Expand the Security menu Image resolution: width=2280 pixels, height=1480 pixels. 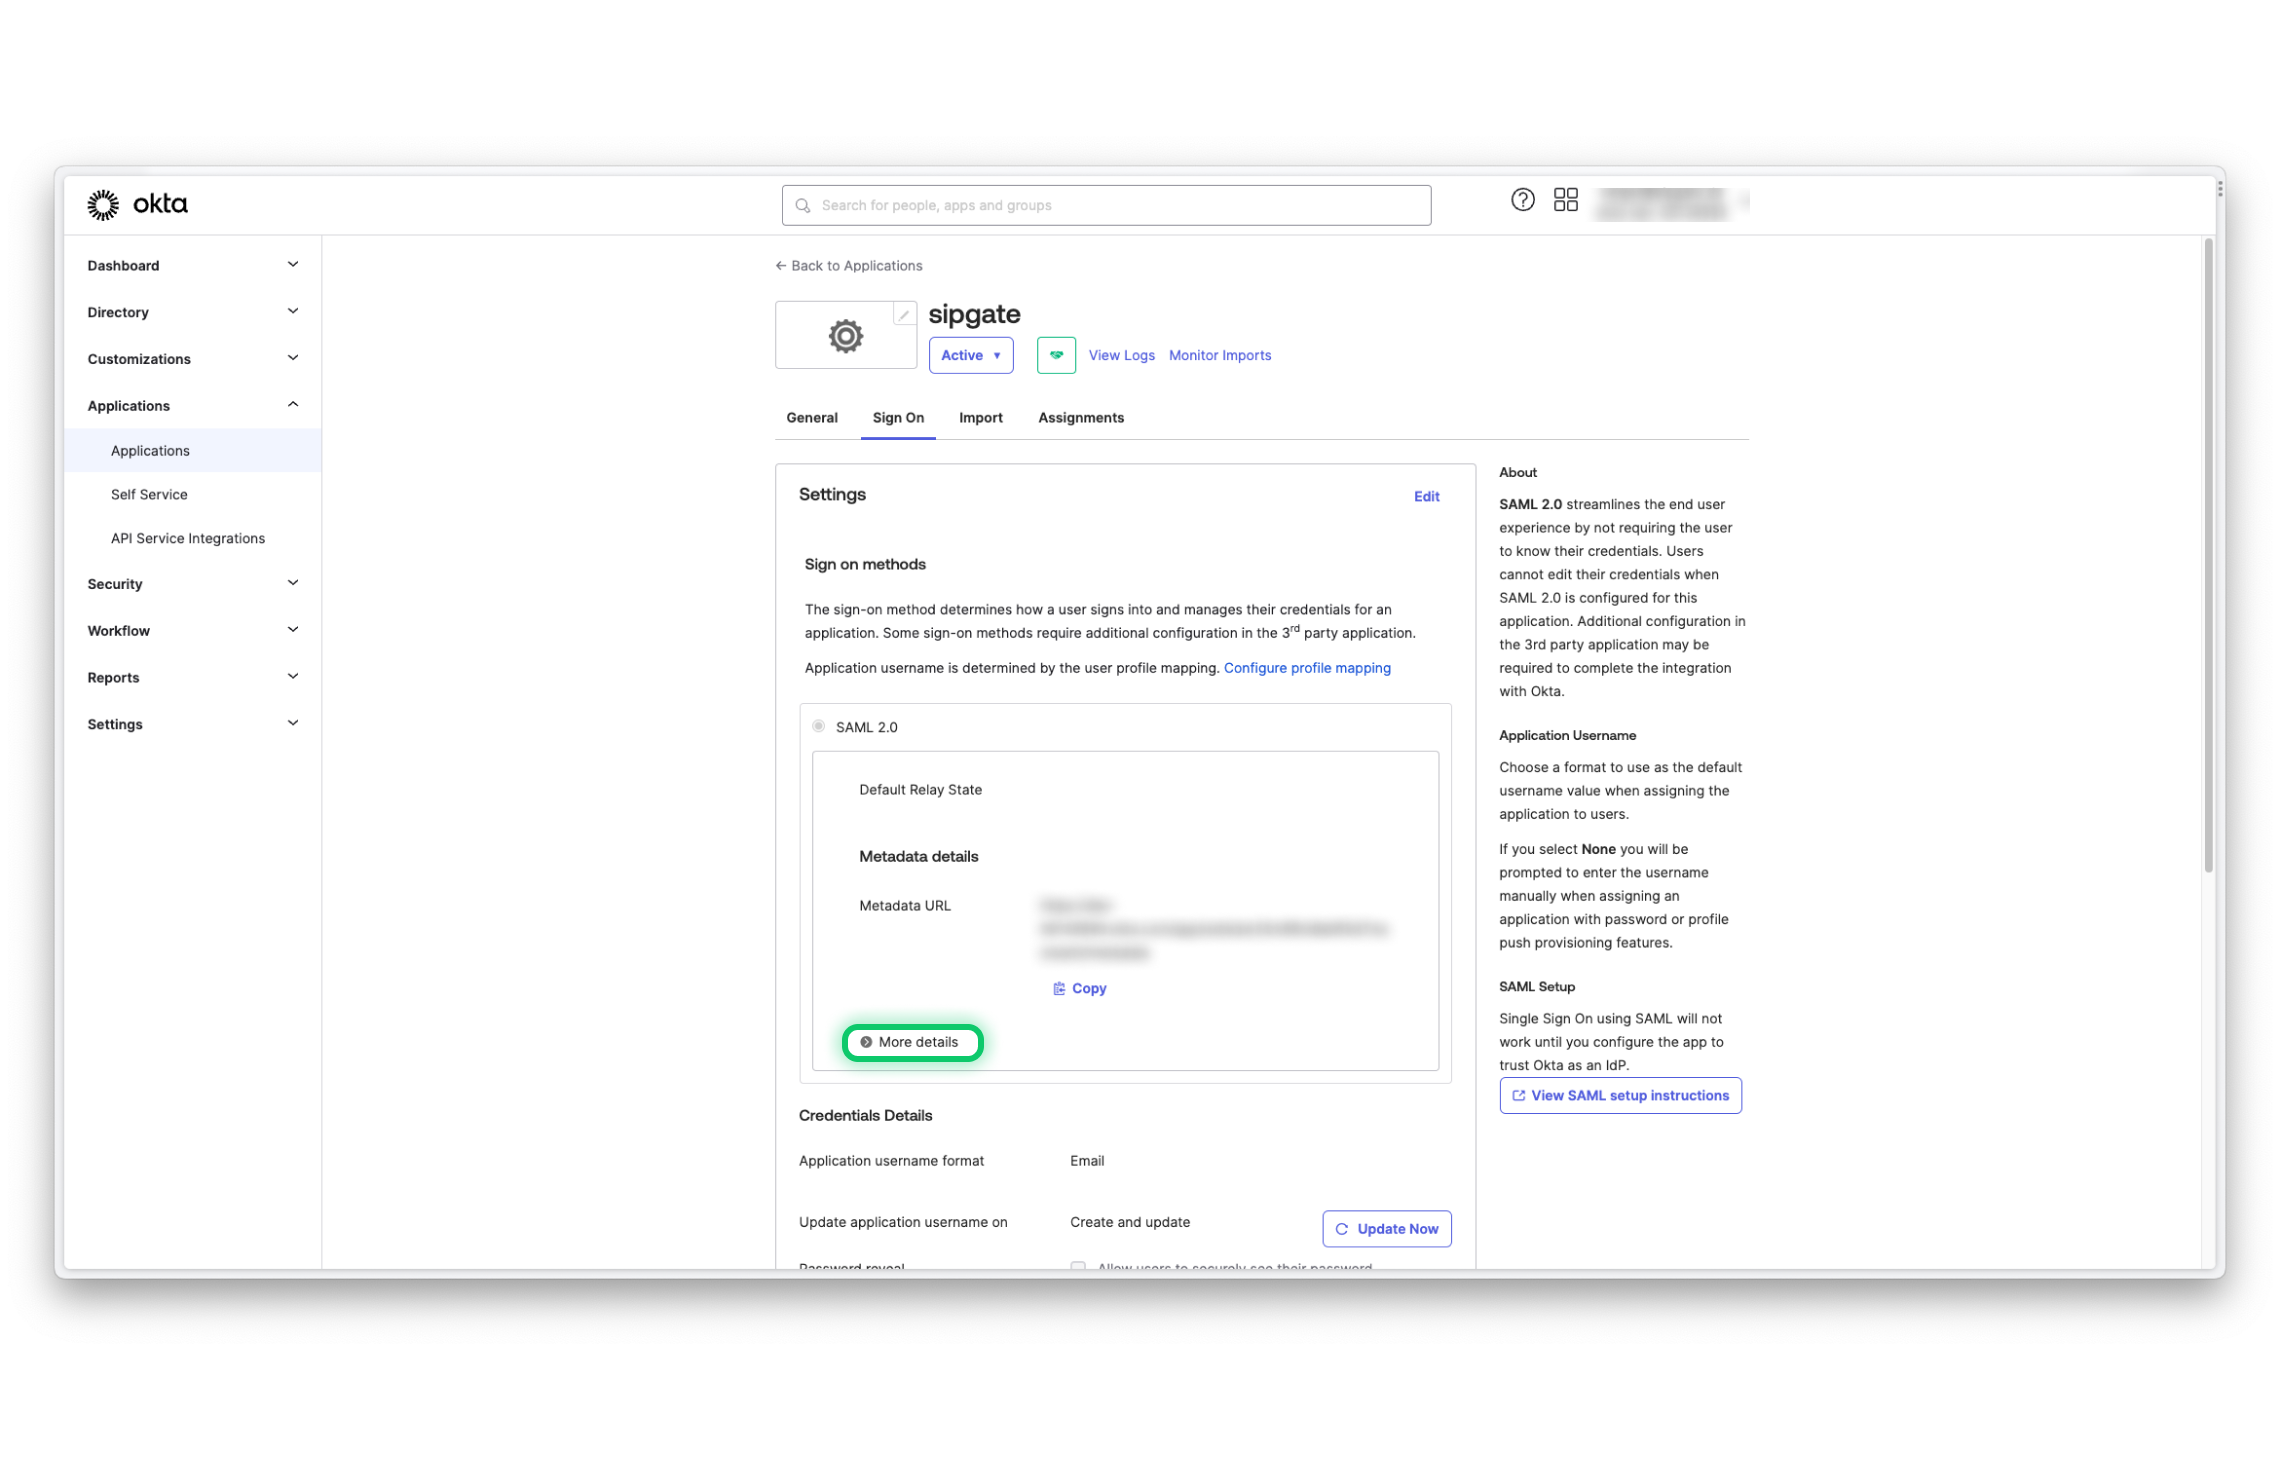tap(192, 584)
